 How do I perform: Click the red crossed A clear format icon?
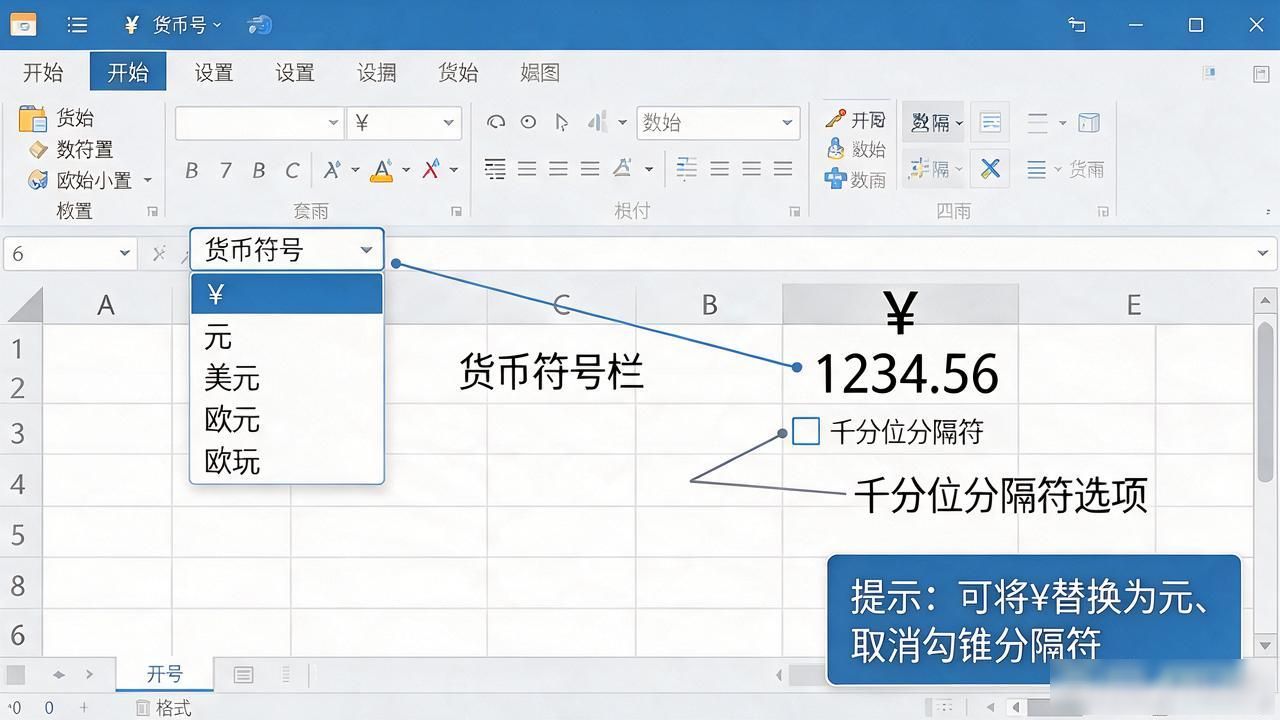[x=431, y=169]
